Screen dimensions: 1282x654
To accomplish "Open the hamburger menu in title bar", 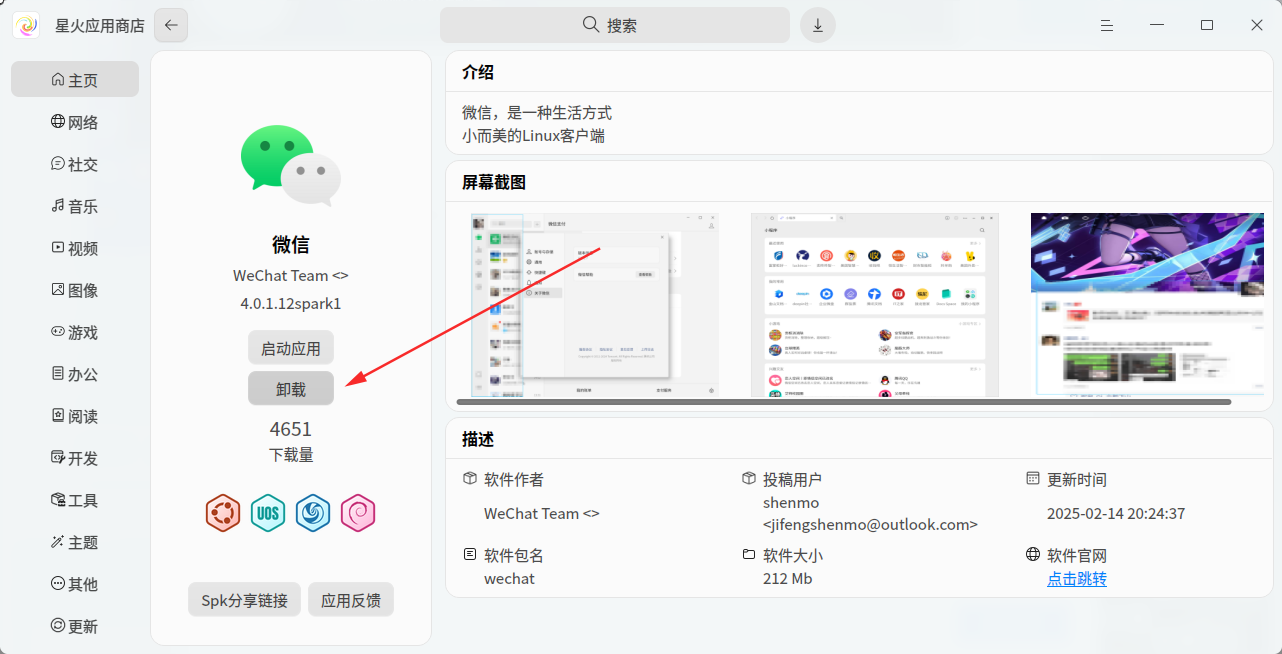I will (x=1107, y=25).
